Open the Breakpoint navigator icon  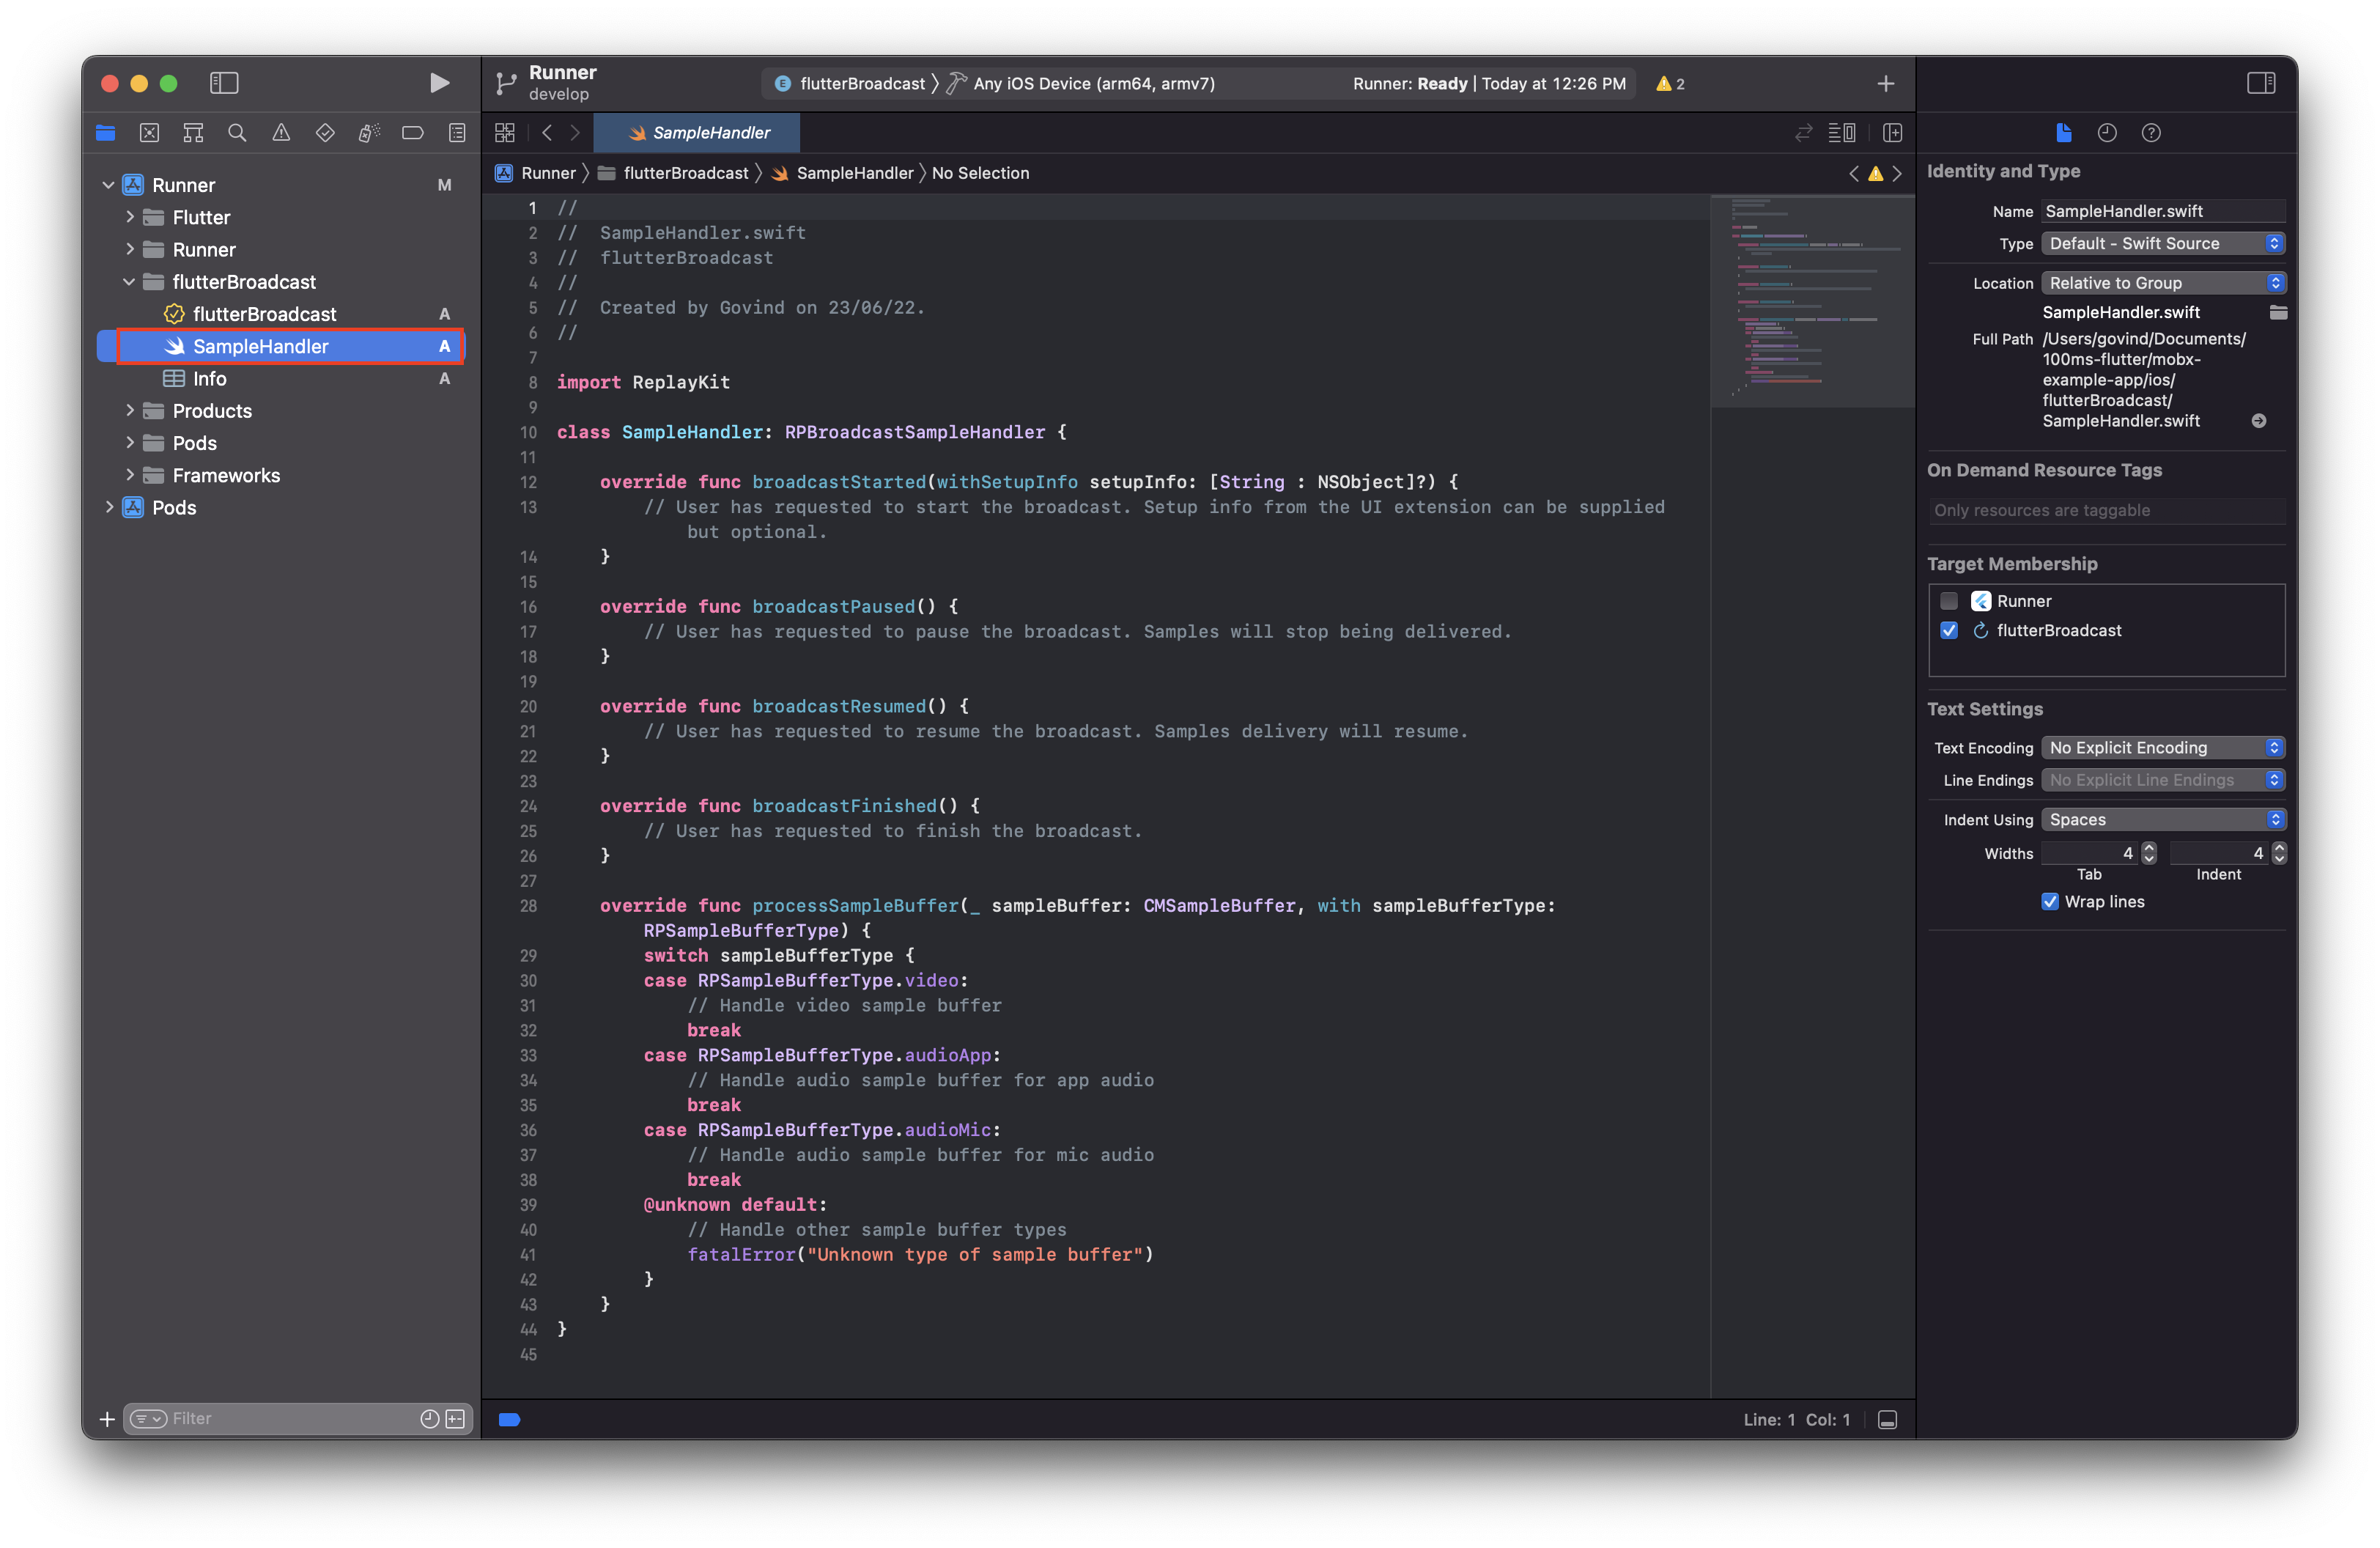[x=412, y=133]
